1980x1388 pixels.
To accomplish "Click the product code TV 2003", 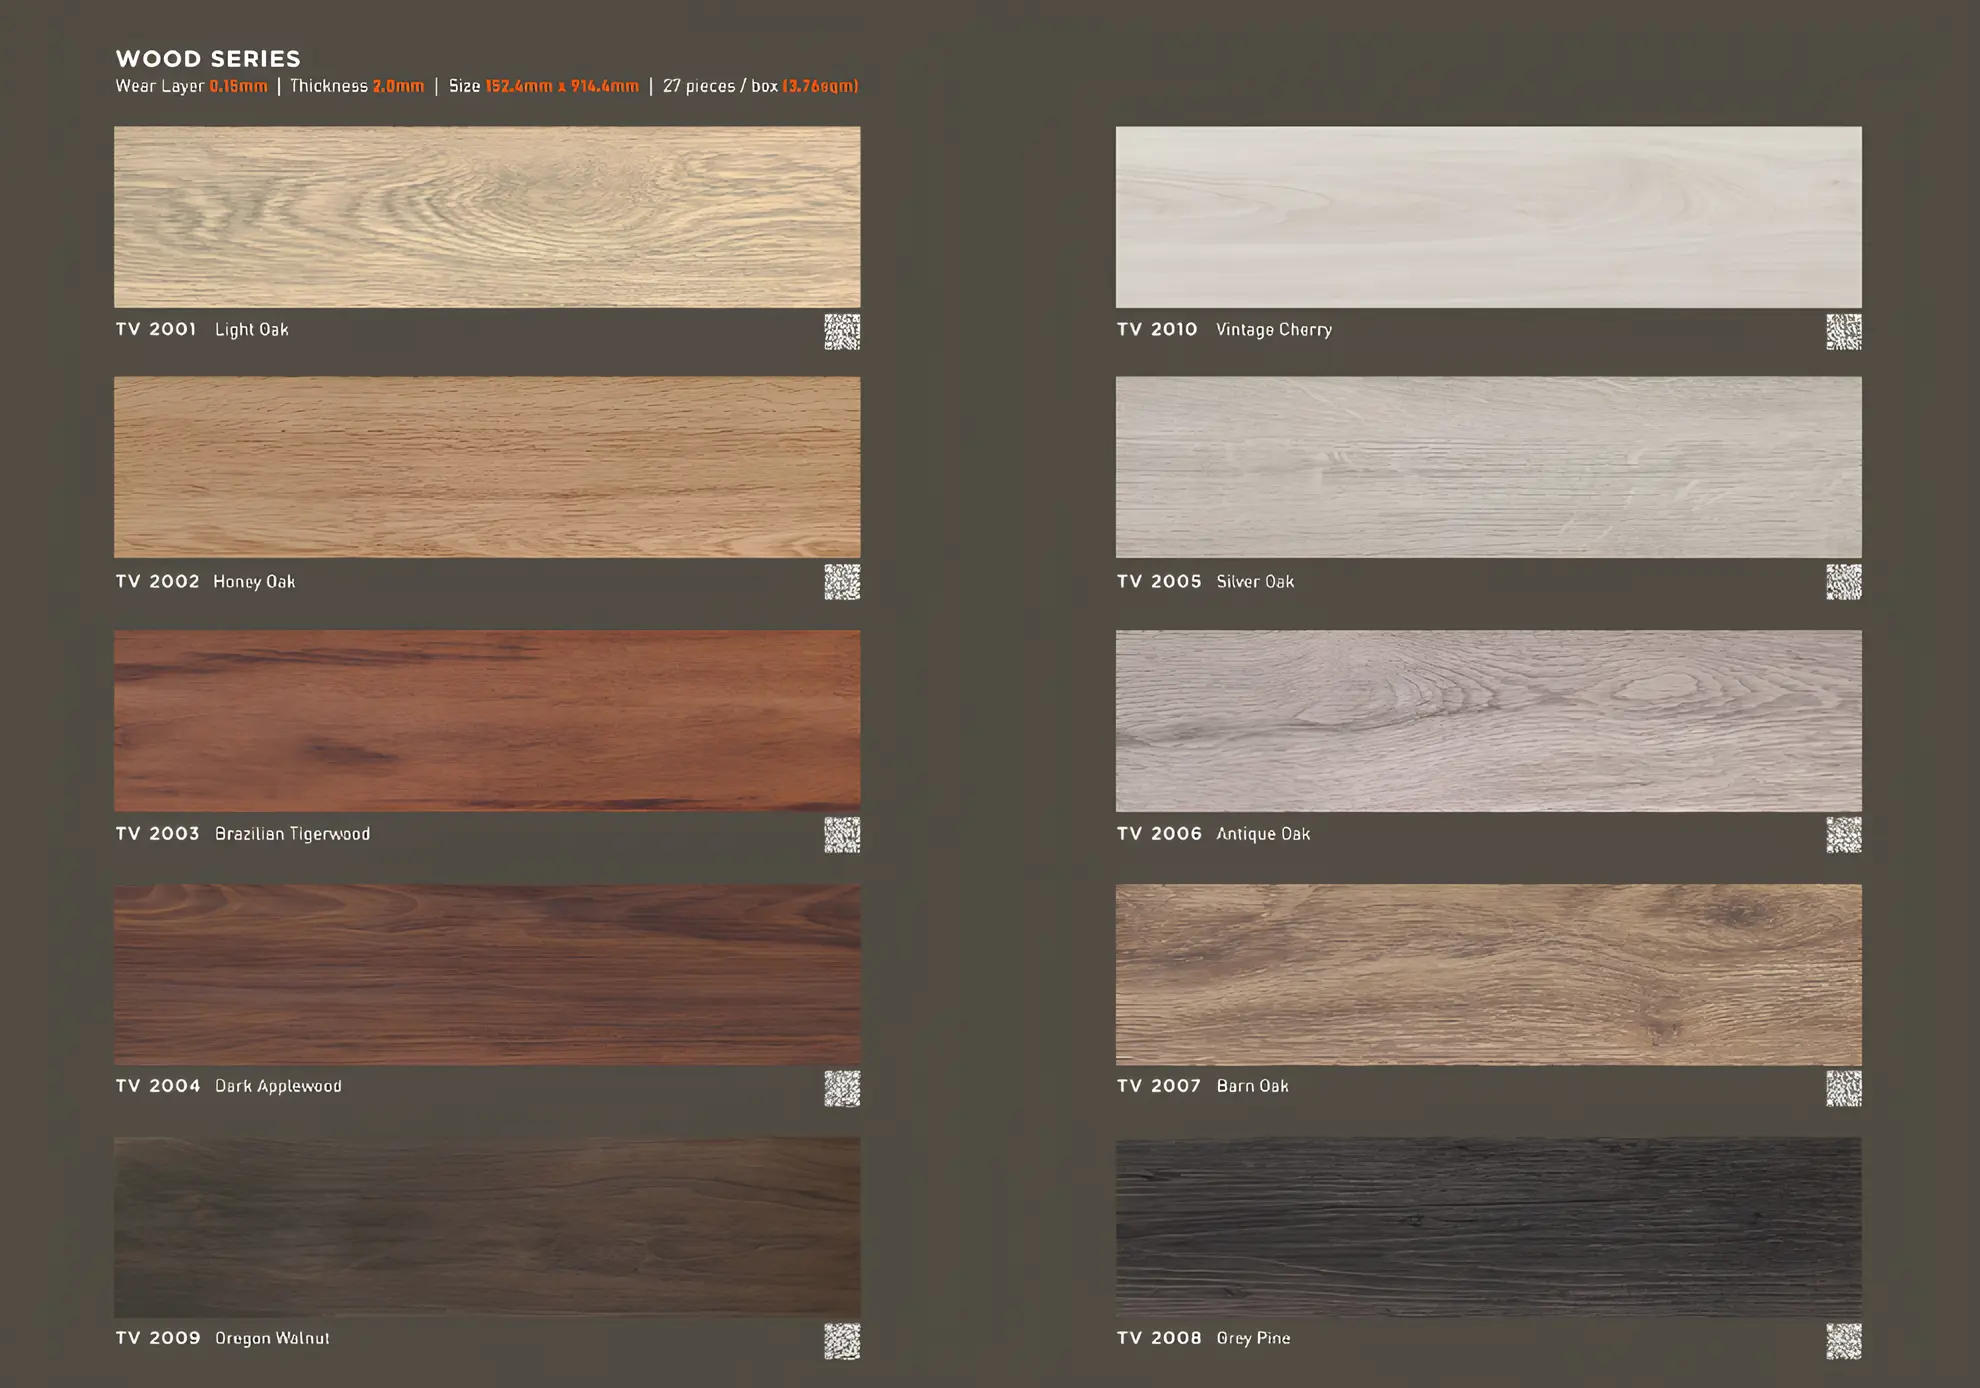I will 157,833.
